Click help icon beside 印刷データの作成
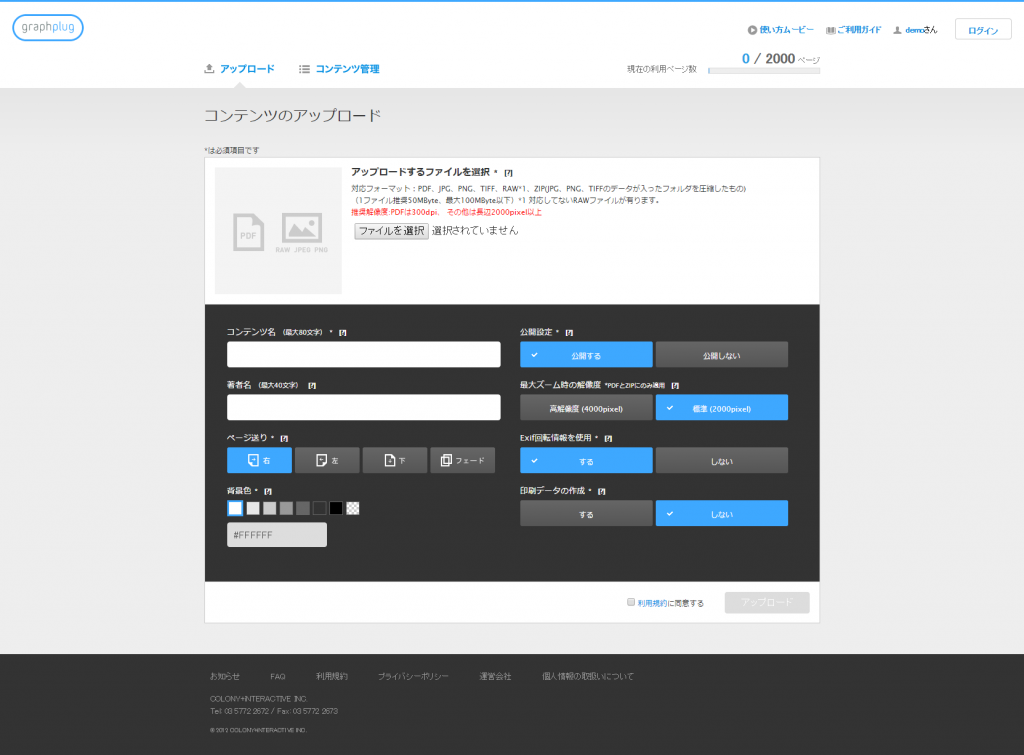 [601, 491]
